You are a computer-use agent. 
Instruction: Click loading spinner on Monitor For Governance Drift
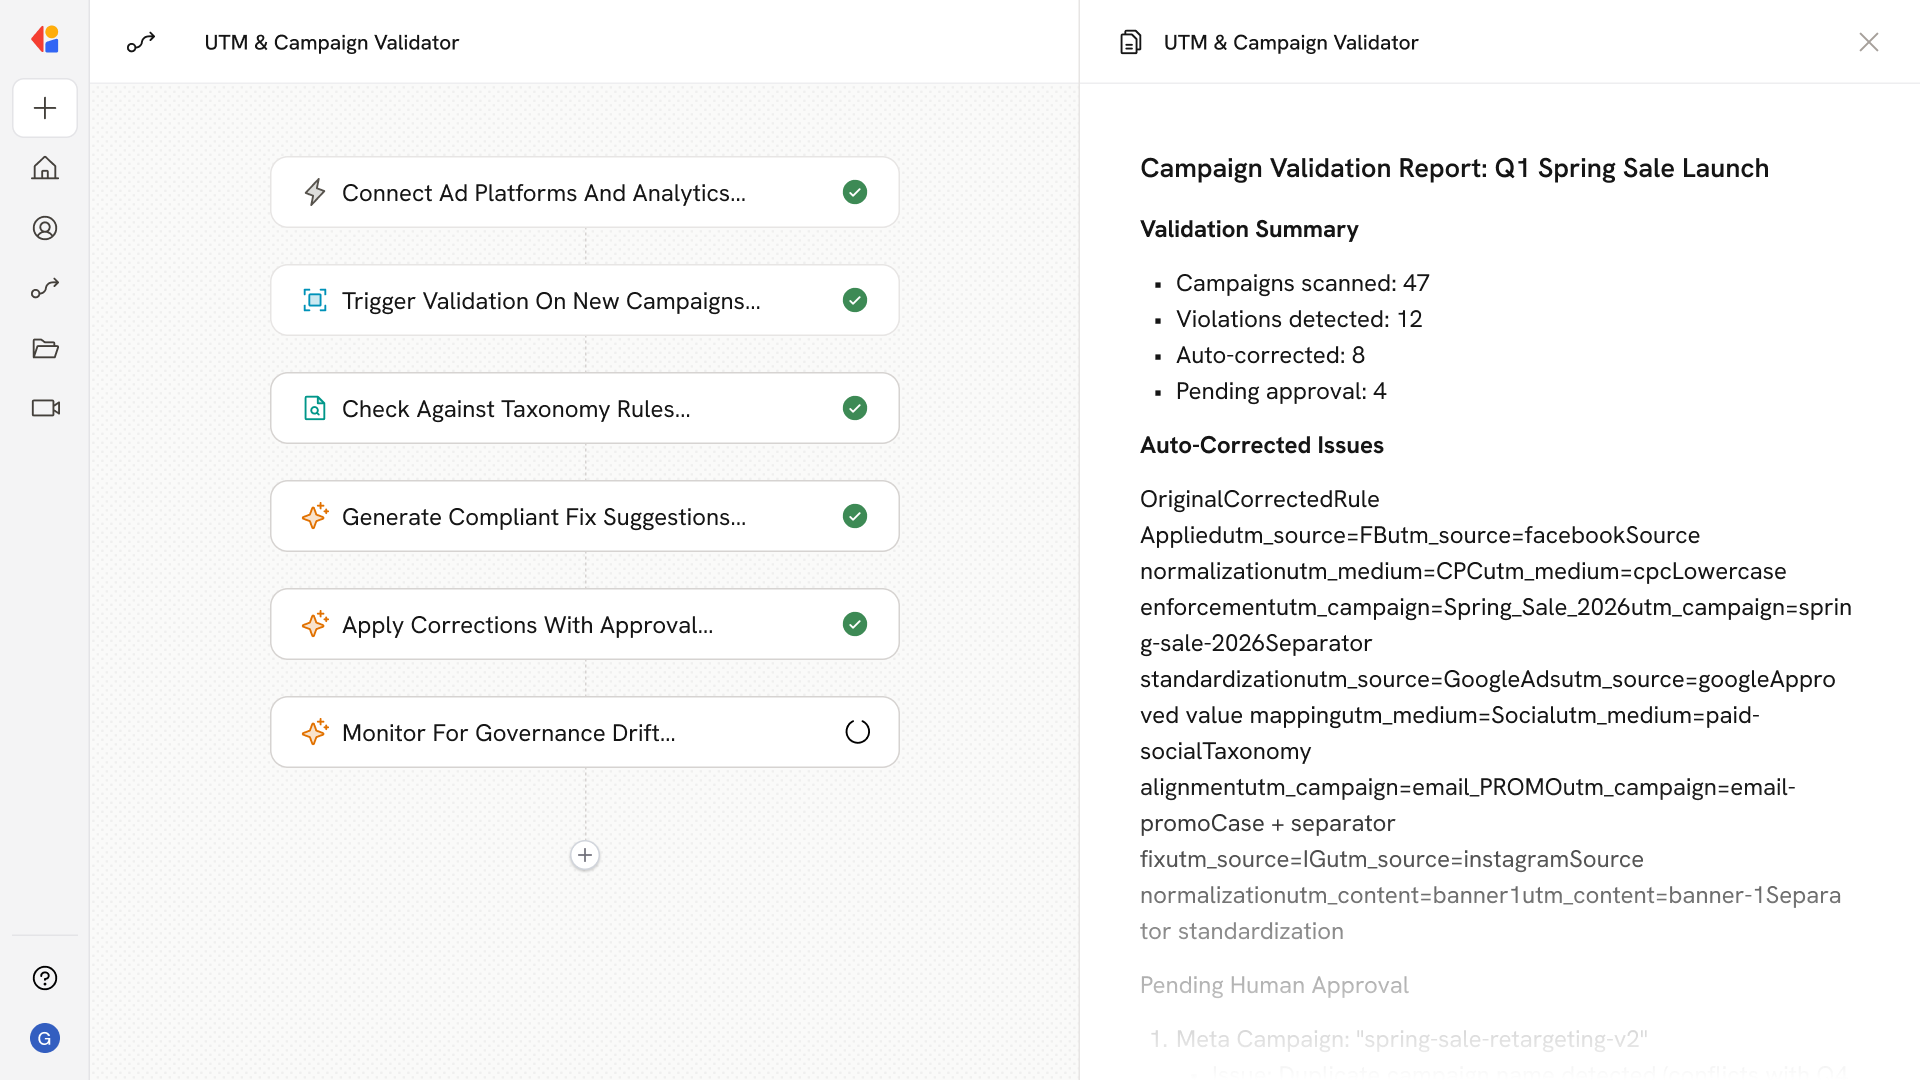click(x=857, y=732)
